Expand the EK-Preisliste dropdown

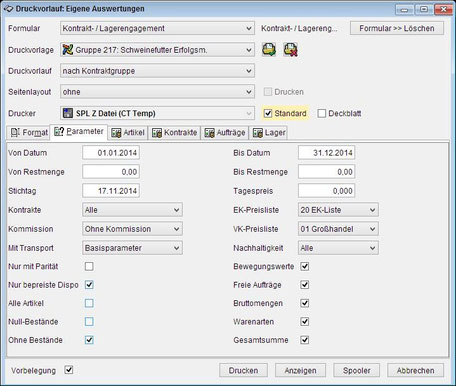pyautogui.click(x=338, y=210)
